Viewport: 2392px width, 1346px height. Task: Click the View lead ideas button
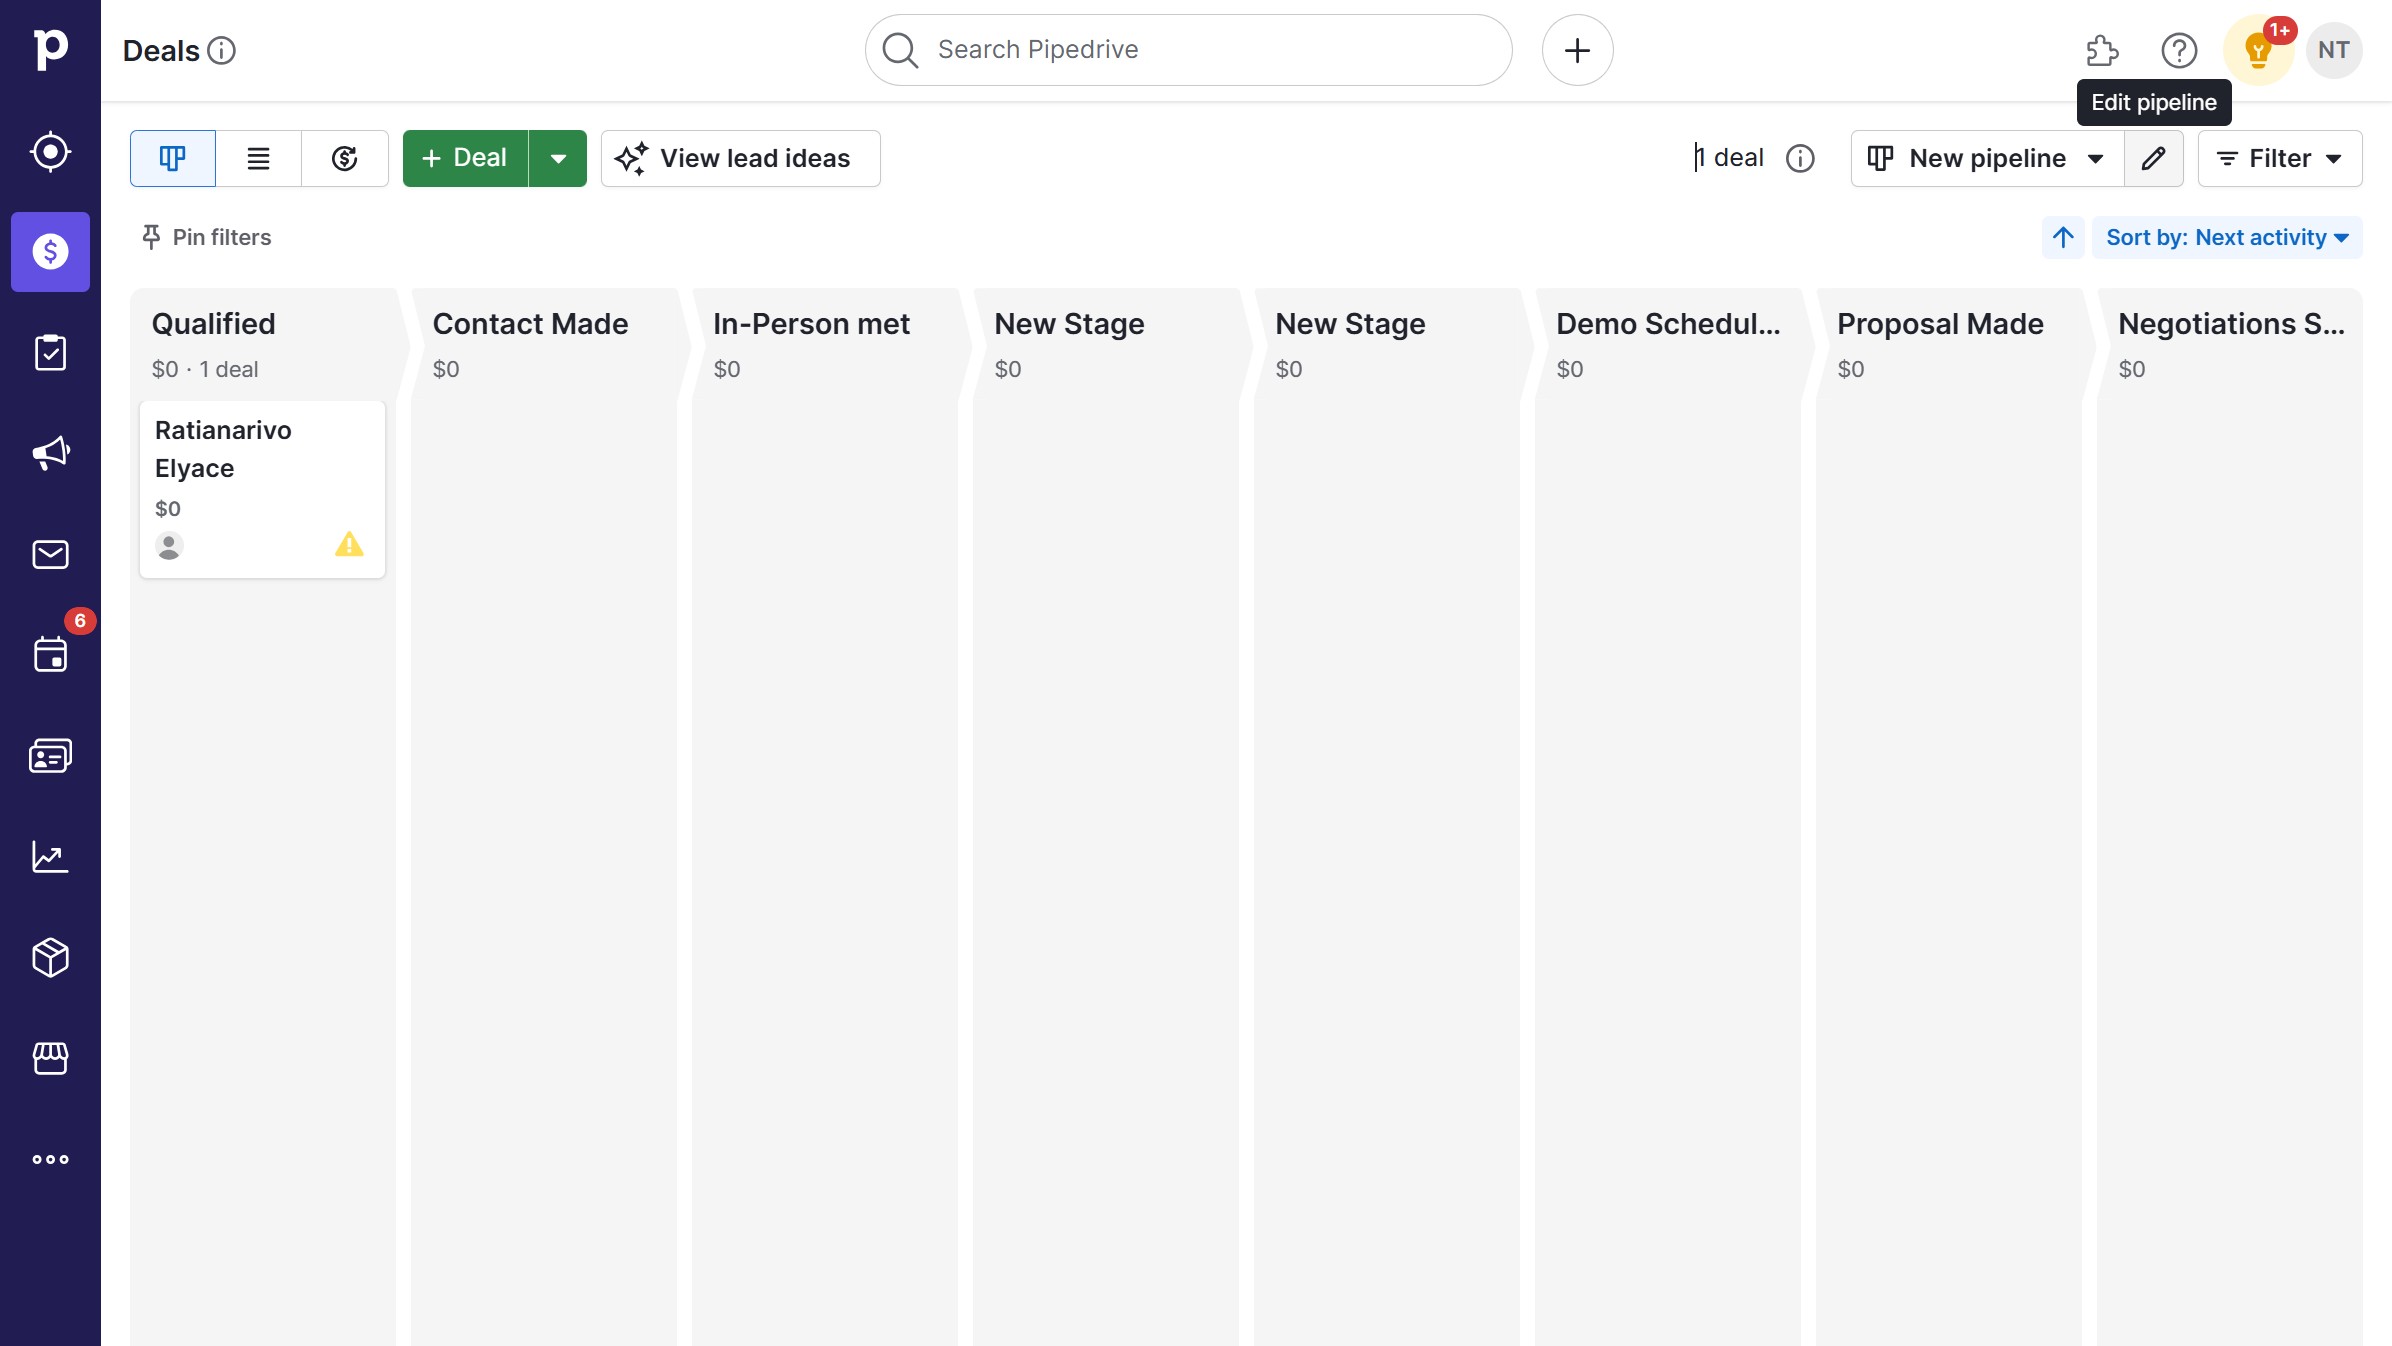[740, 158]
